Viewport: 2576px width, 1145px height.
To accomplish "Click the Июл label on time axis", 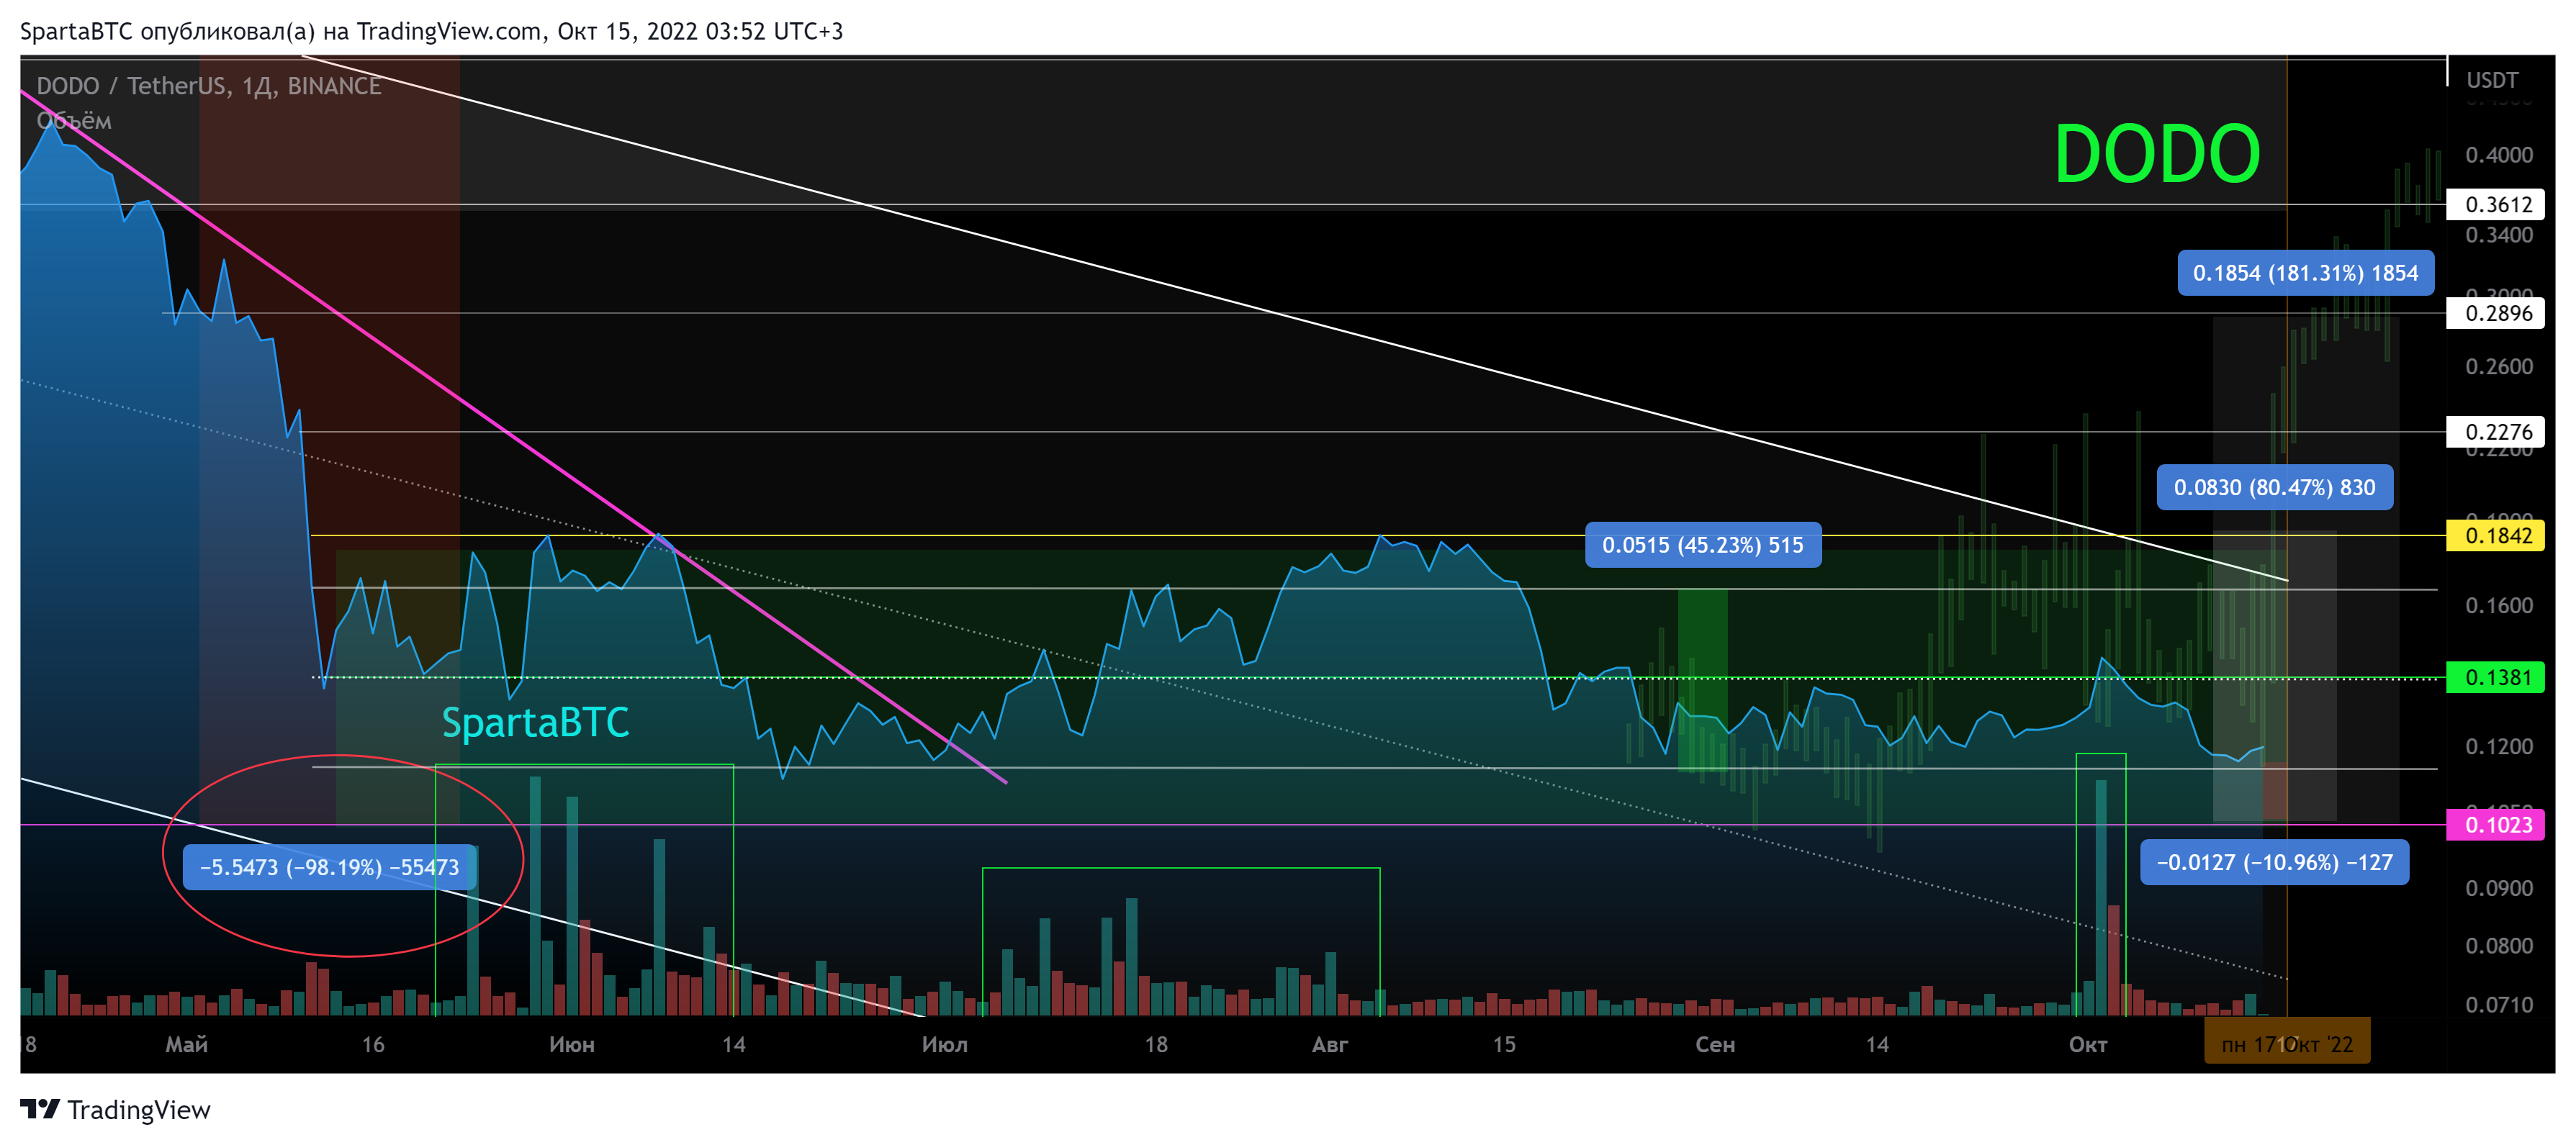I will 945,1045.
